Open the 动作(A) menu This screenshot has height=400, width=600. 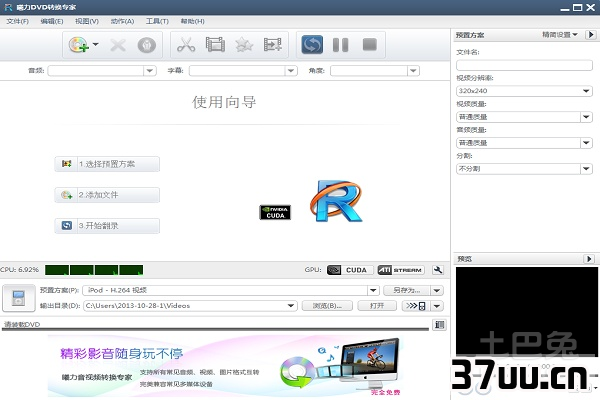122,21
